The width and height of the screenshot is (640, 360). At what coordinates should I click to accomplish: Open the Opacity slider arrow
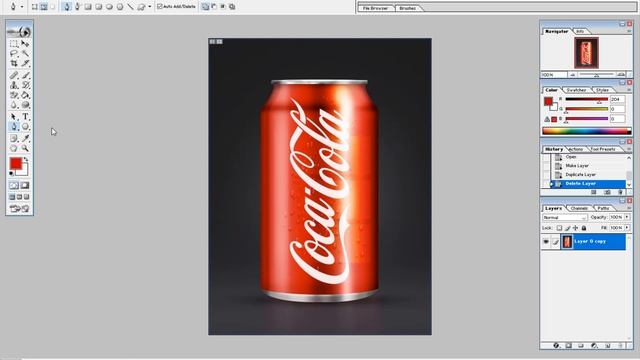click(627, 217)
